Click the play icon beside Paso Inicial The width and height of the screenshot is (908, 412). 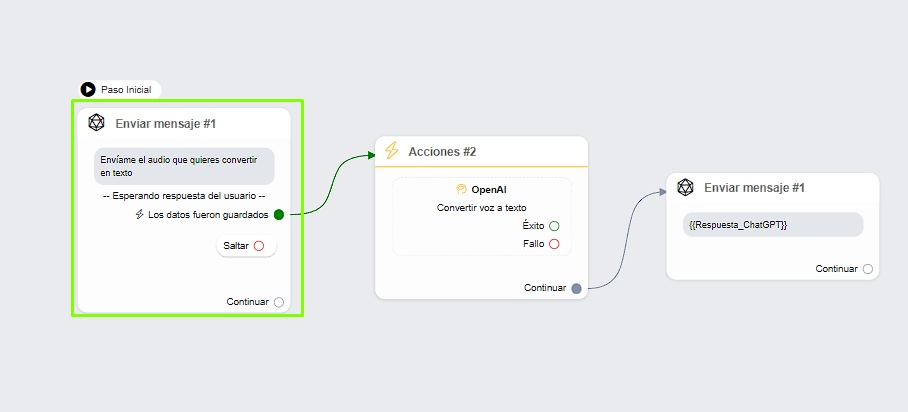click(88, 89)
